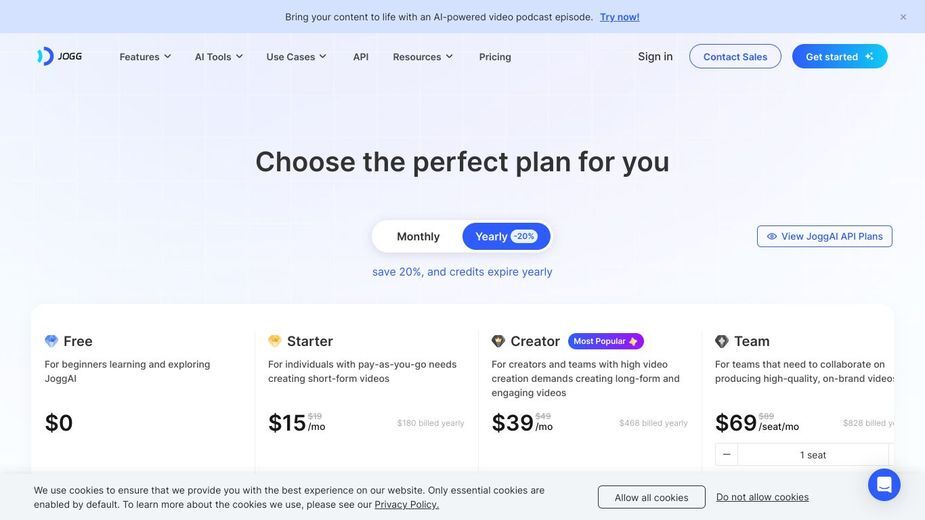
Task: Open the Resources dropdown menu
Action: pos(423,57)
